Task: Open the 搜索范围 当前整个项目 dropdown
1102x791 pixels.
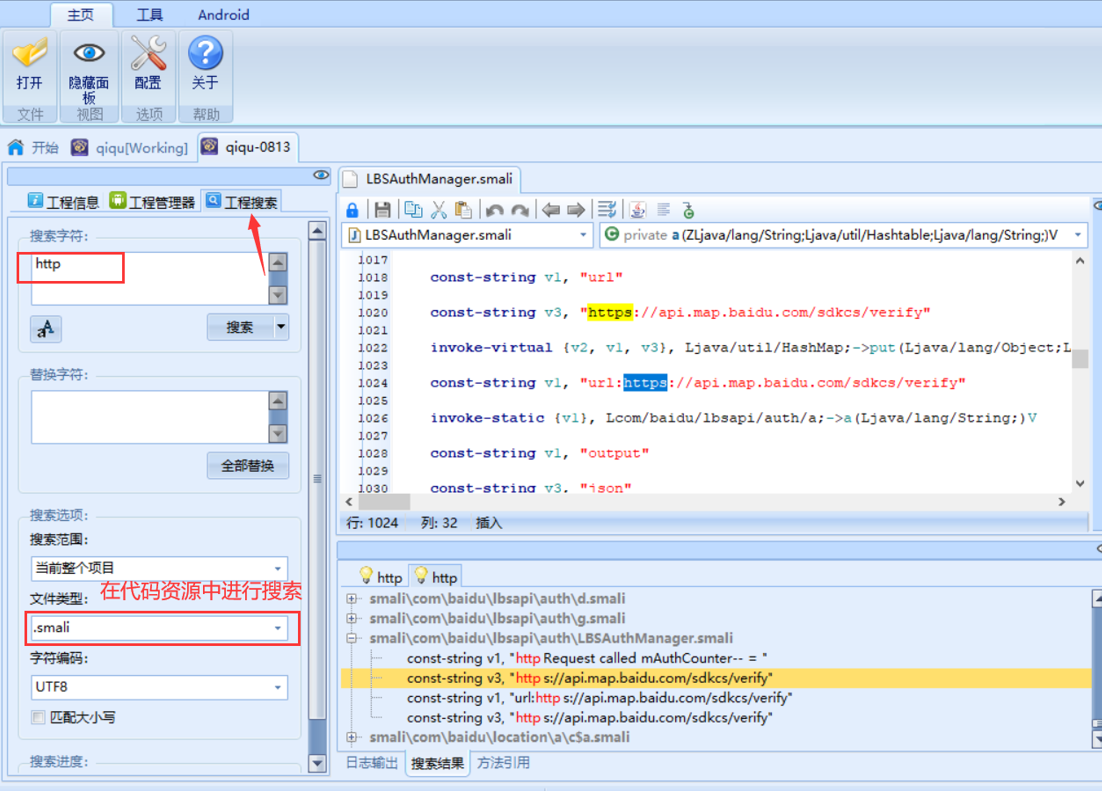Action: (x=160, y=567)
